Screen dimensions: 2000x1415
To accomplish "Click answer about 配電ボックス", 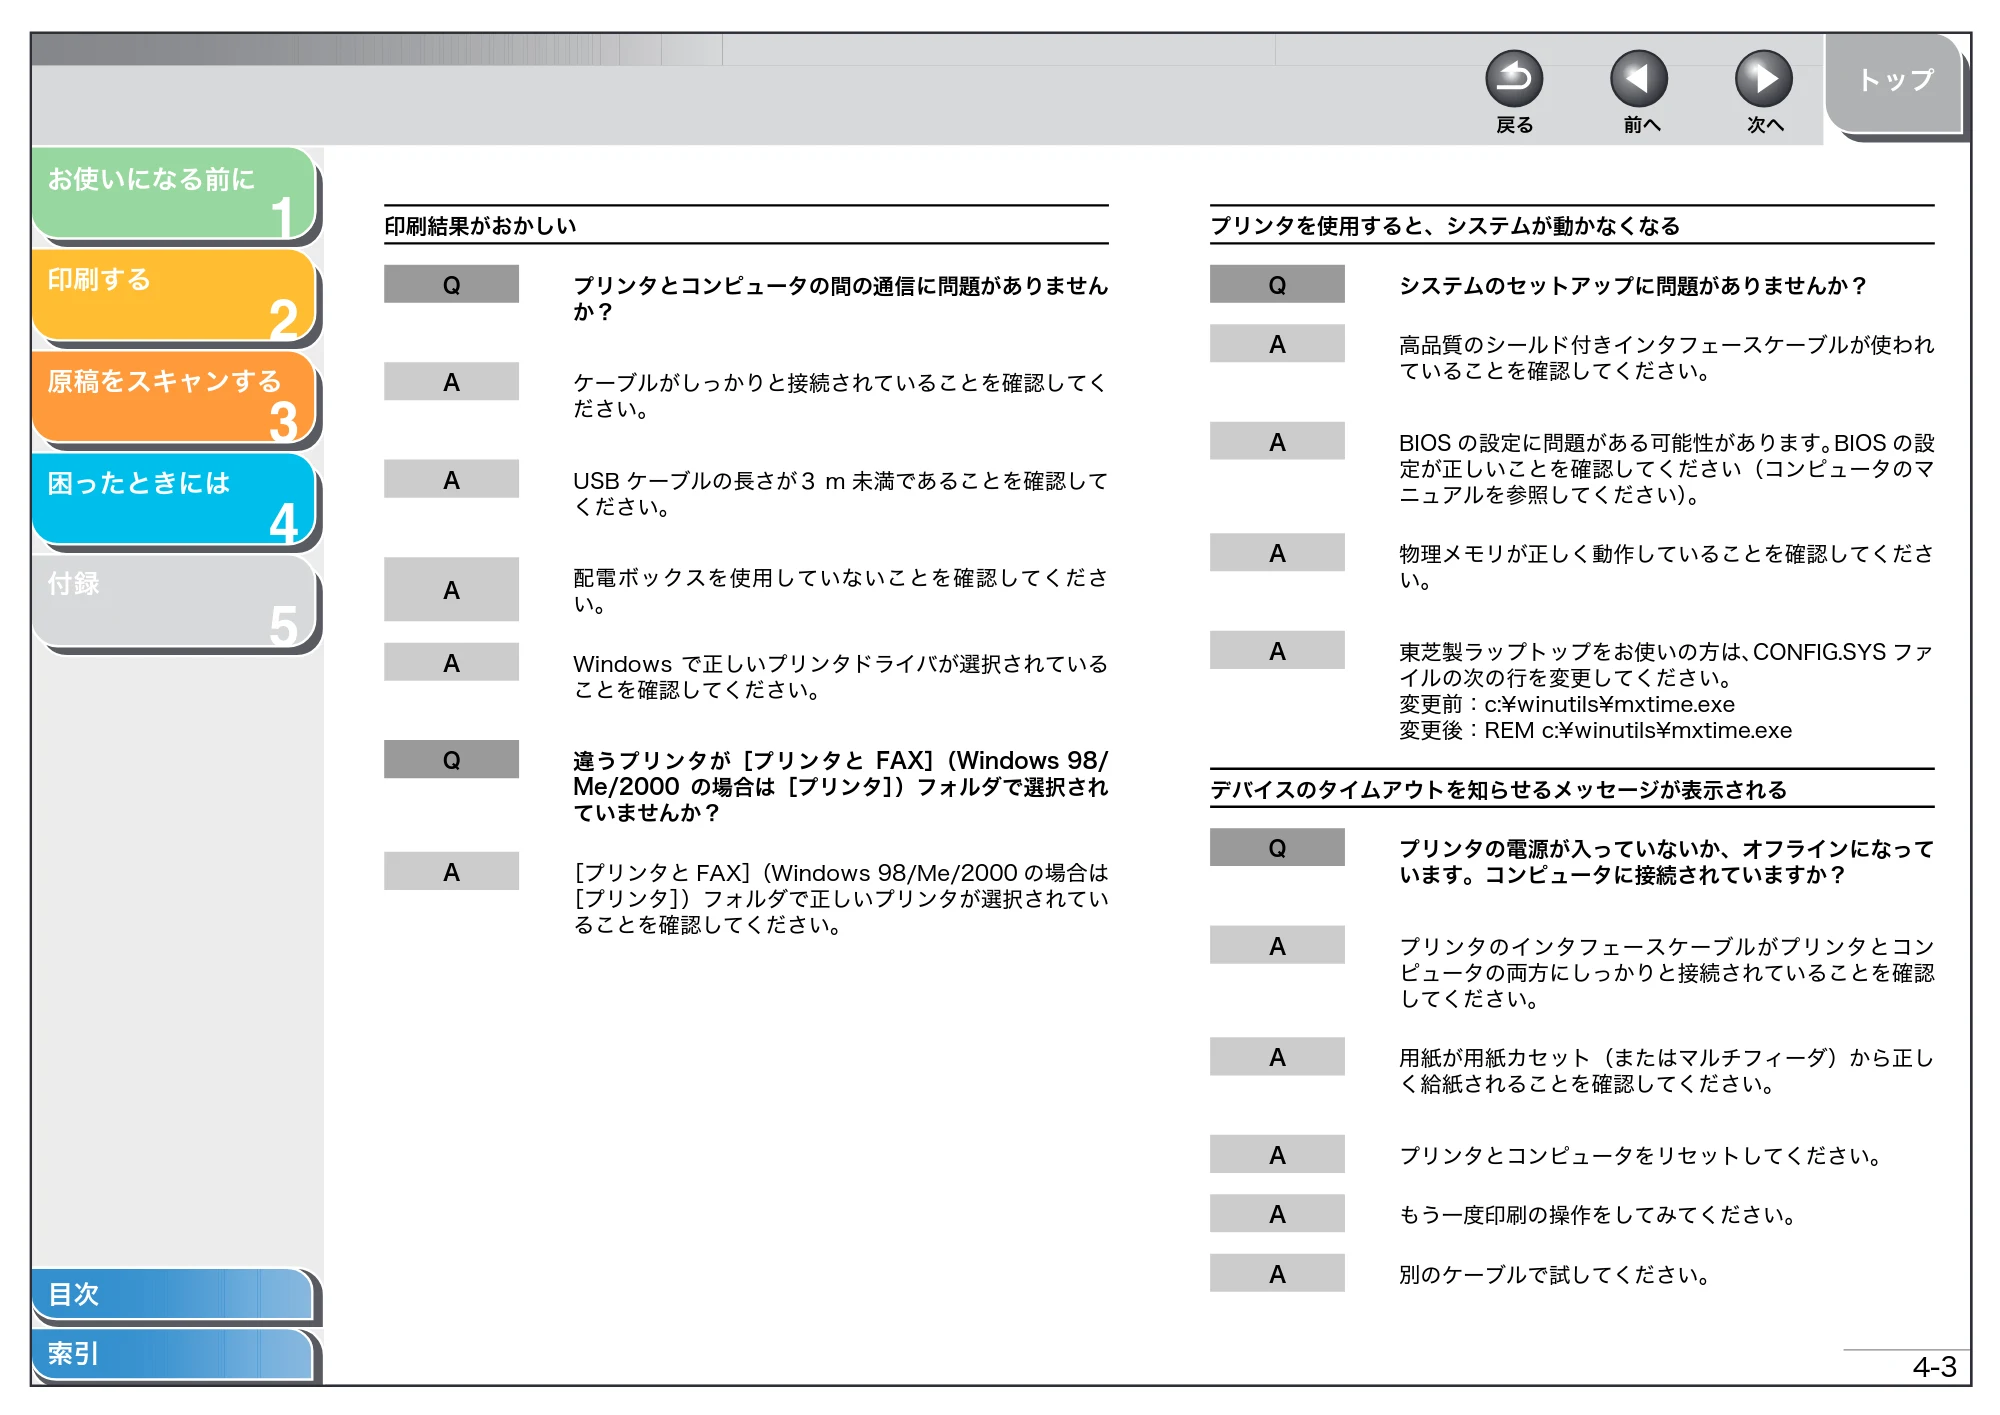I will (x=840, y=591).
